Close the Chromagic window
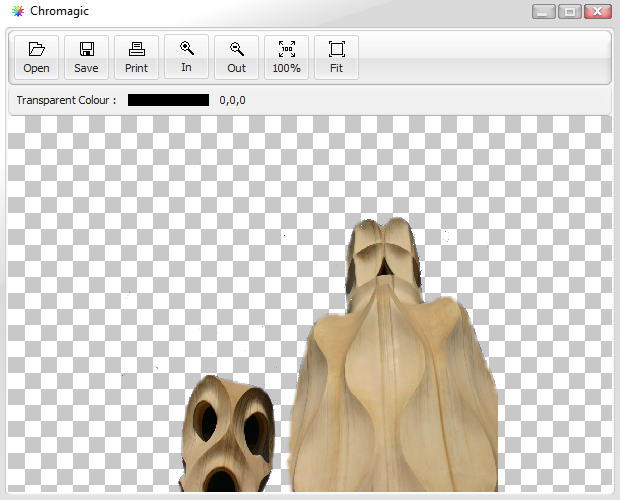Image resolution: width=620 pixels, height=500 pixels. [597, 11]
